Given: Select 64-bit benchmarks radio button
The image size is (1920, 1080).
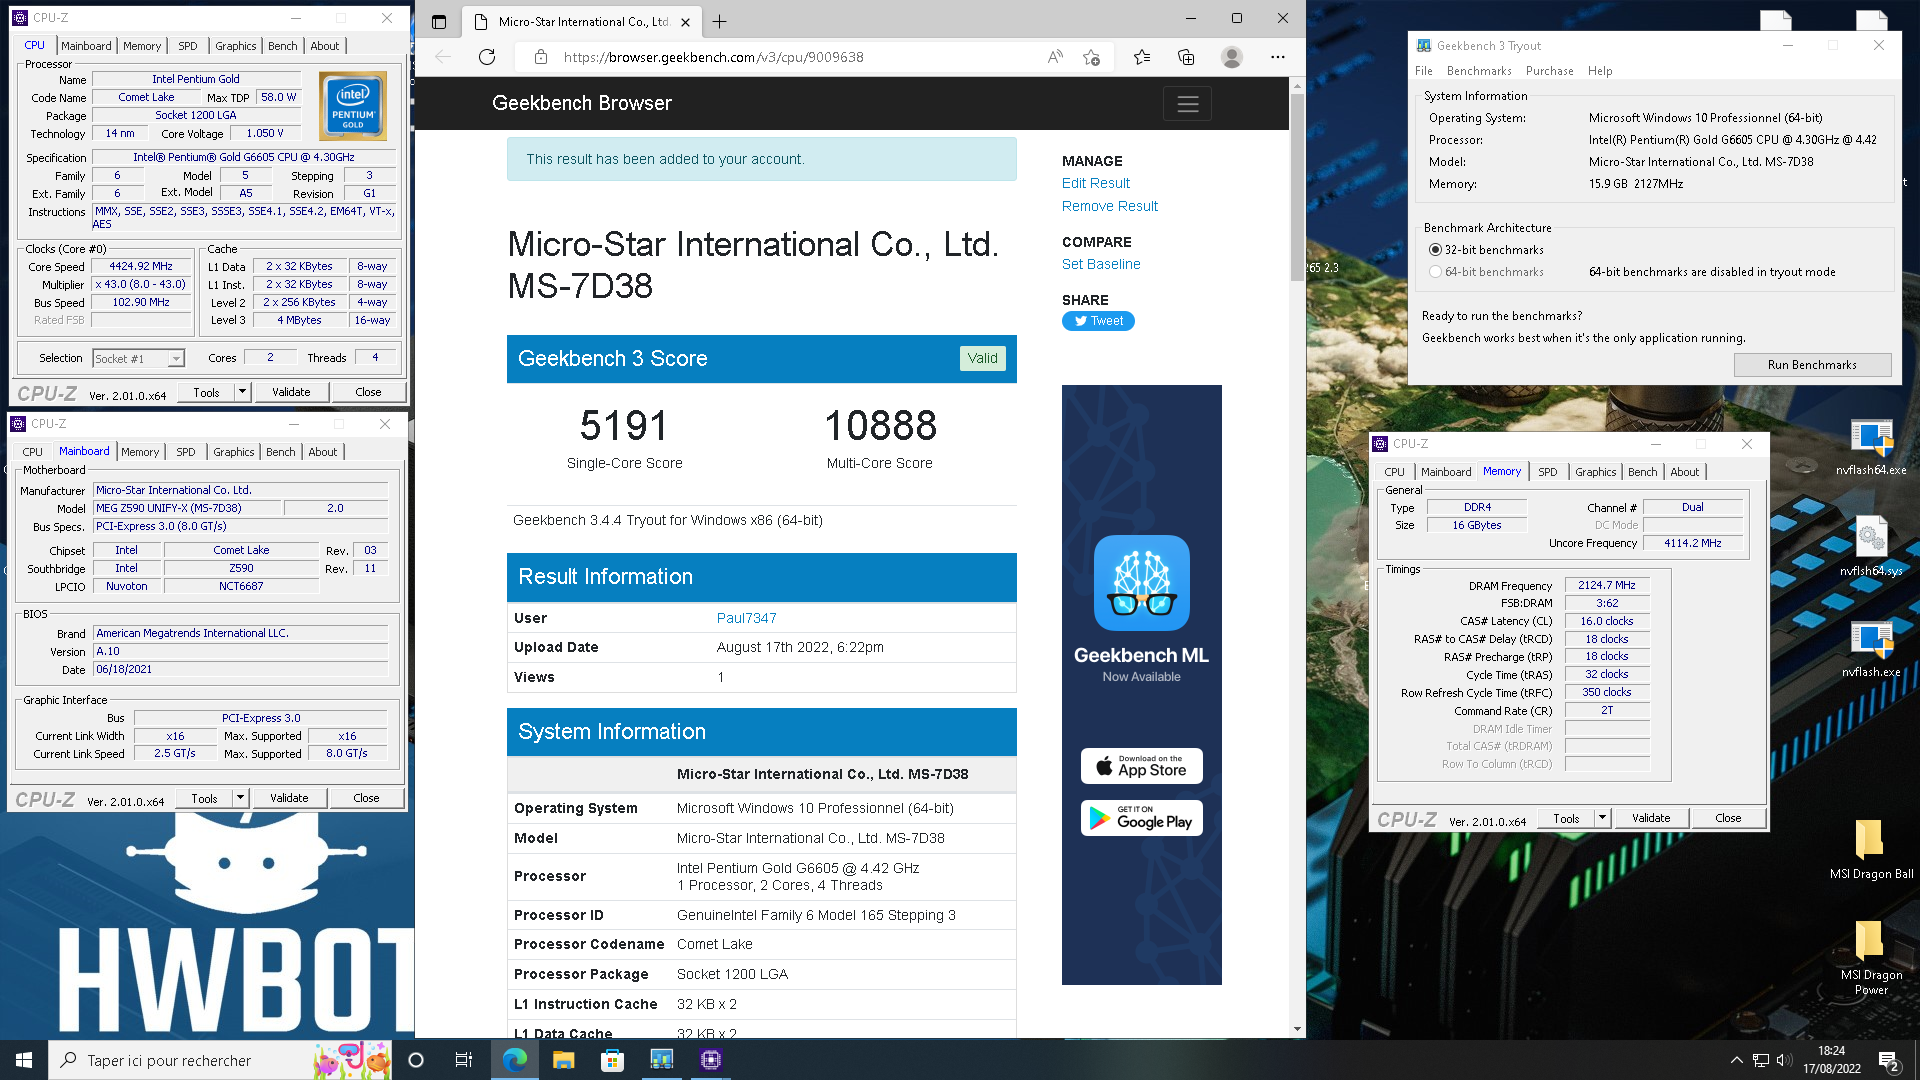Looking at the screenshot, I should pyautogui.click(x=1435, y=272).
